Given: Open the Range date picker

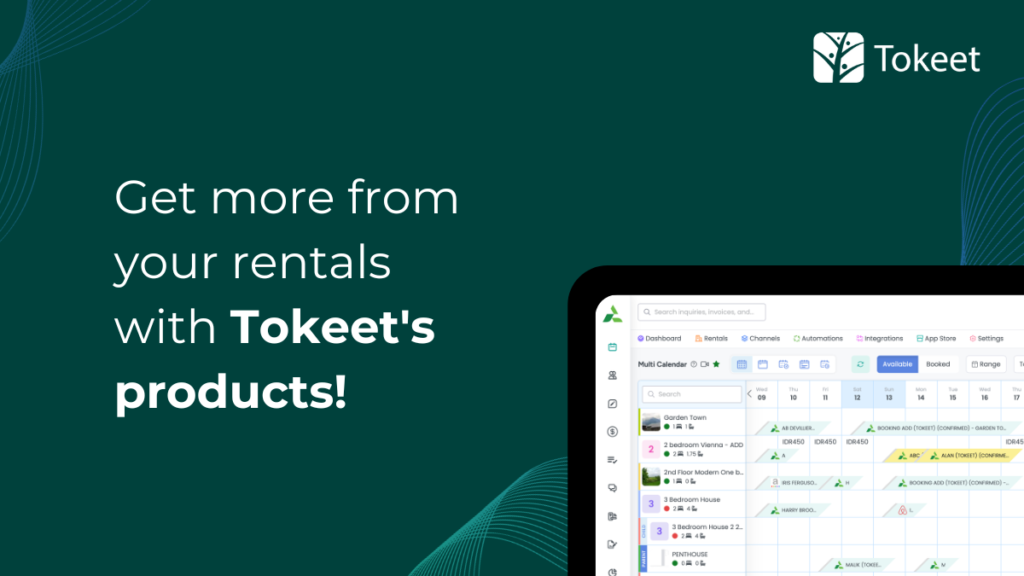Looking at the screenshot, I should tap(985, 364).
